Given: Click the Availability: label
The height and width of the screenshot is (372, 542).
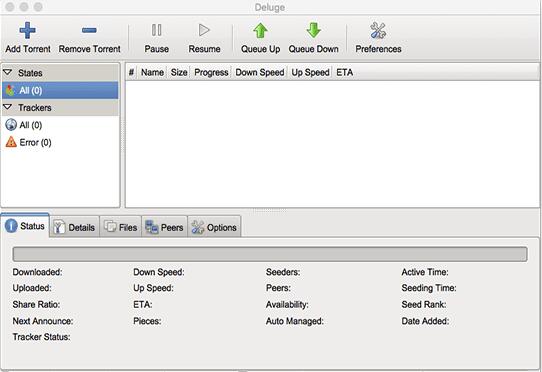Looking at the screenshot, I should click(x=287, y=305).
